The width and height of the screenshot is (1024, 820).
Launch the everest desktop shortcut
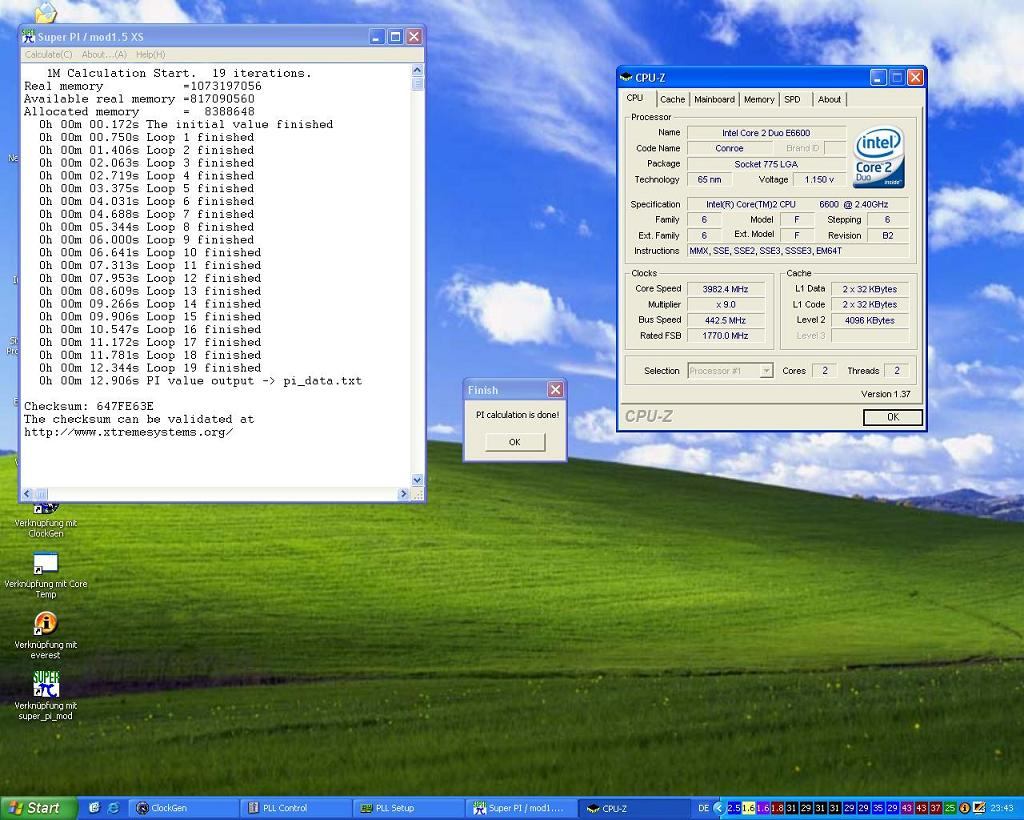point(45,635)
